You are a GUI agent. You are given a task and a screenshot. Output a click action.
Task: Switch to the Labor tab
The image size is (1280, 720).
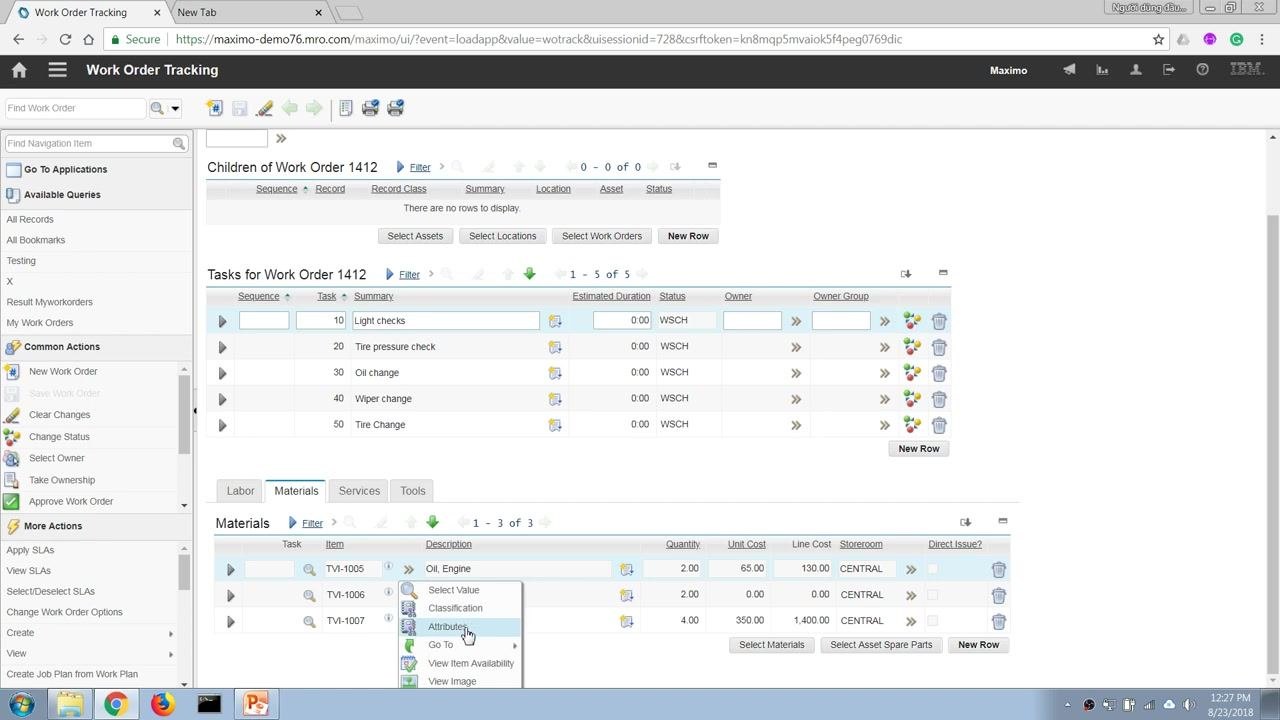point(240,491)
